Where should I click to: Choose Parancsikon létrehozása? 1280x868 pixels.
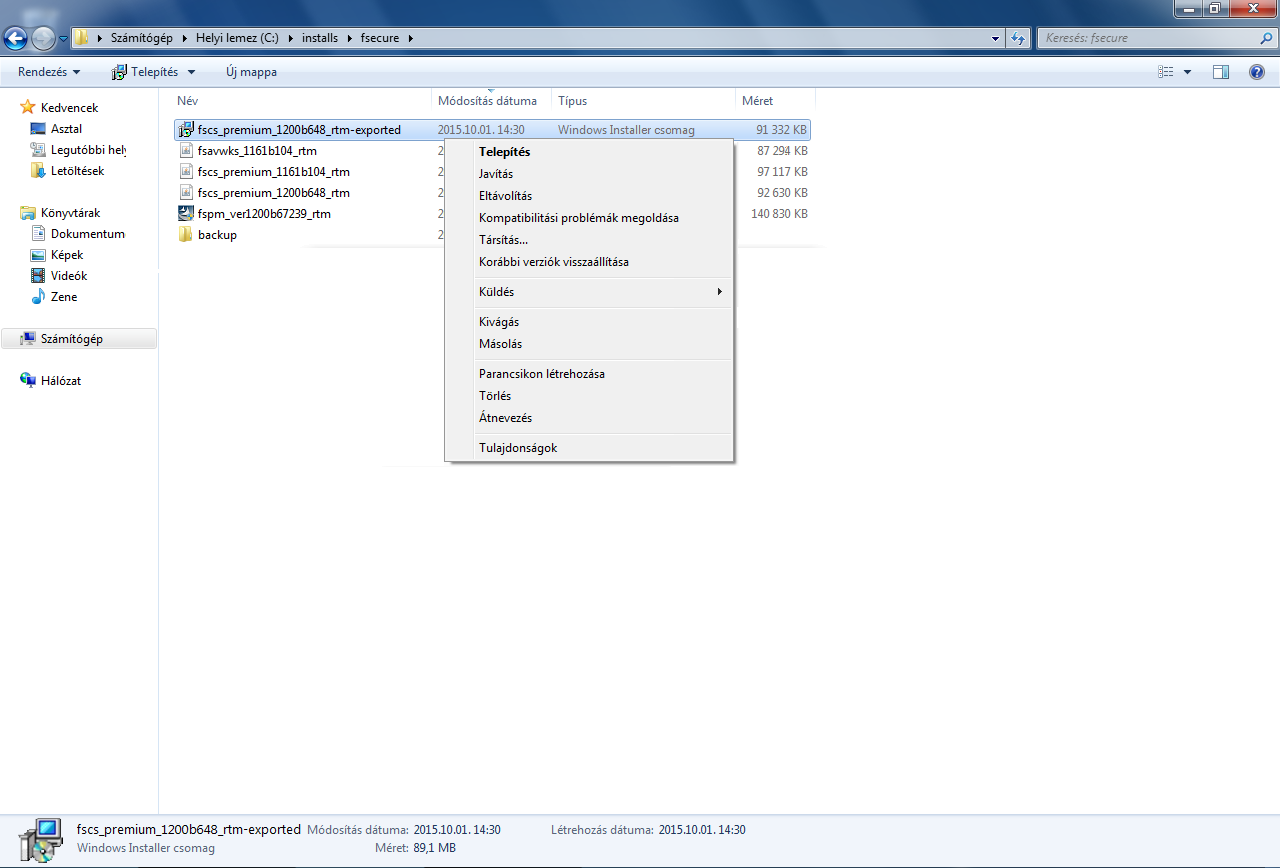pyautogui.click(x=589, y=374)
